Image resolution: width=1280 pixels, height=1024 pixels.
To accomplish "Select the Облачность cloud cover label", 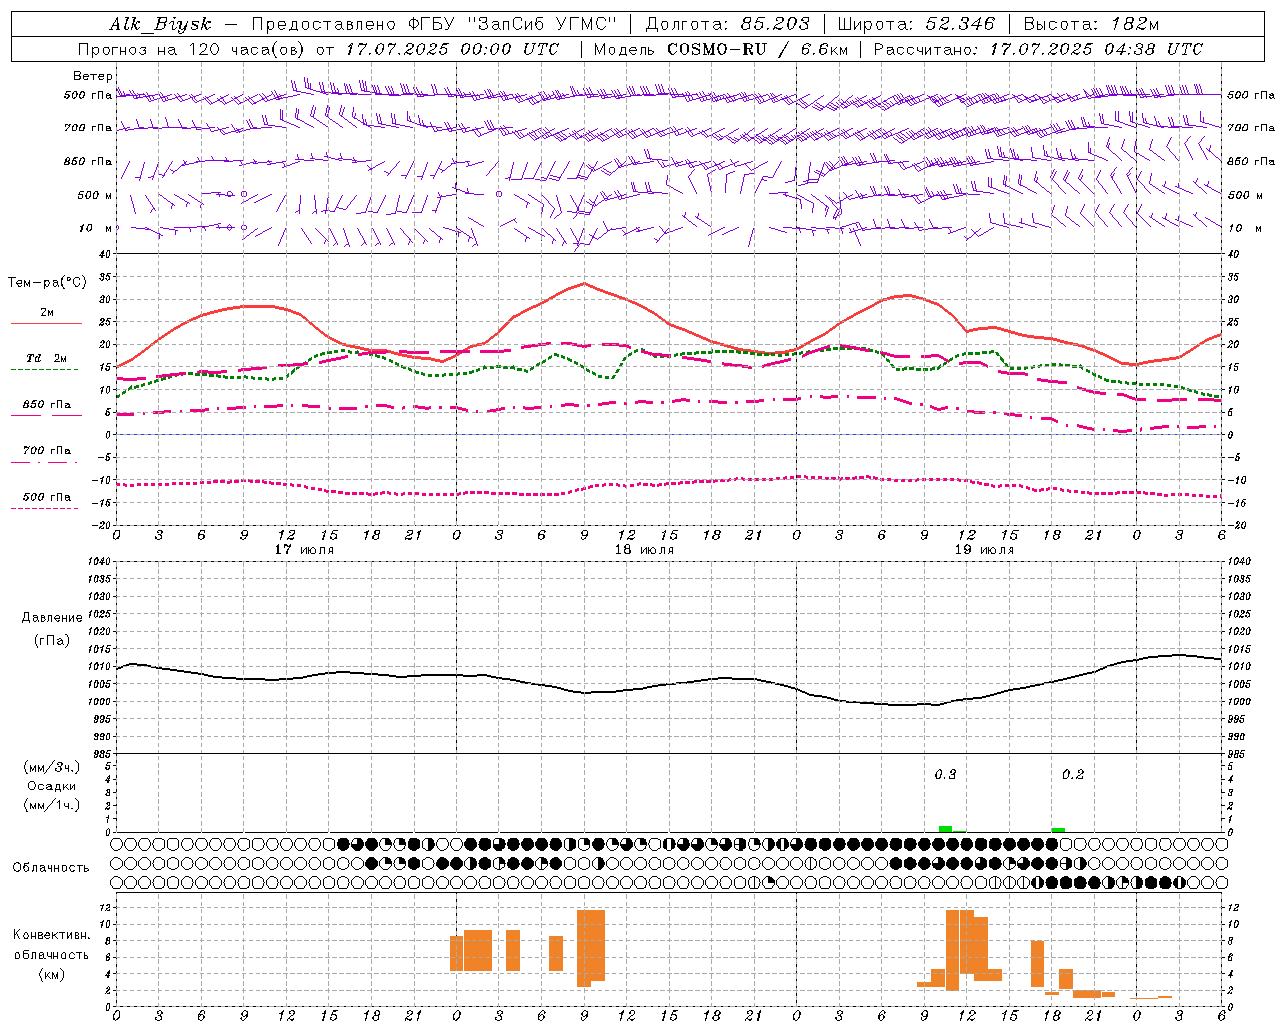I will (x=51, y=868).
